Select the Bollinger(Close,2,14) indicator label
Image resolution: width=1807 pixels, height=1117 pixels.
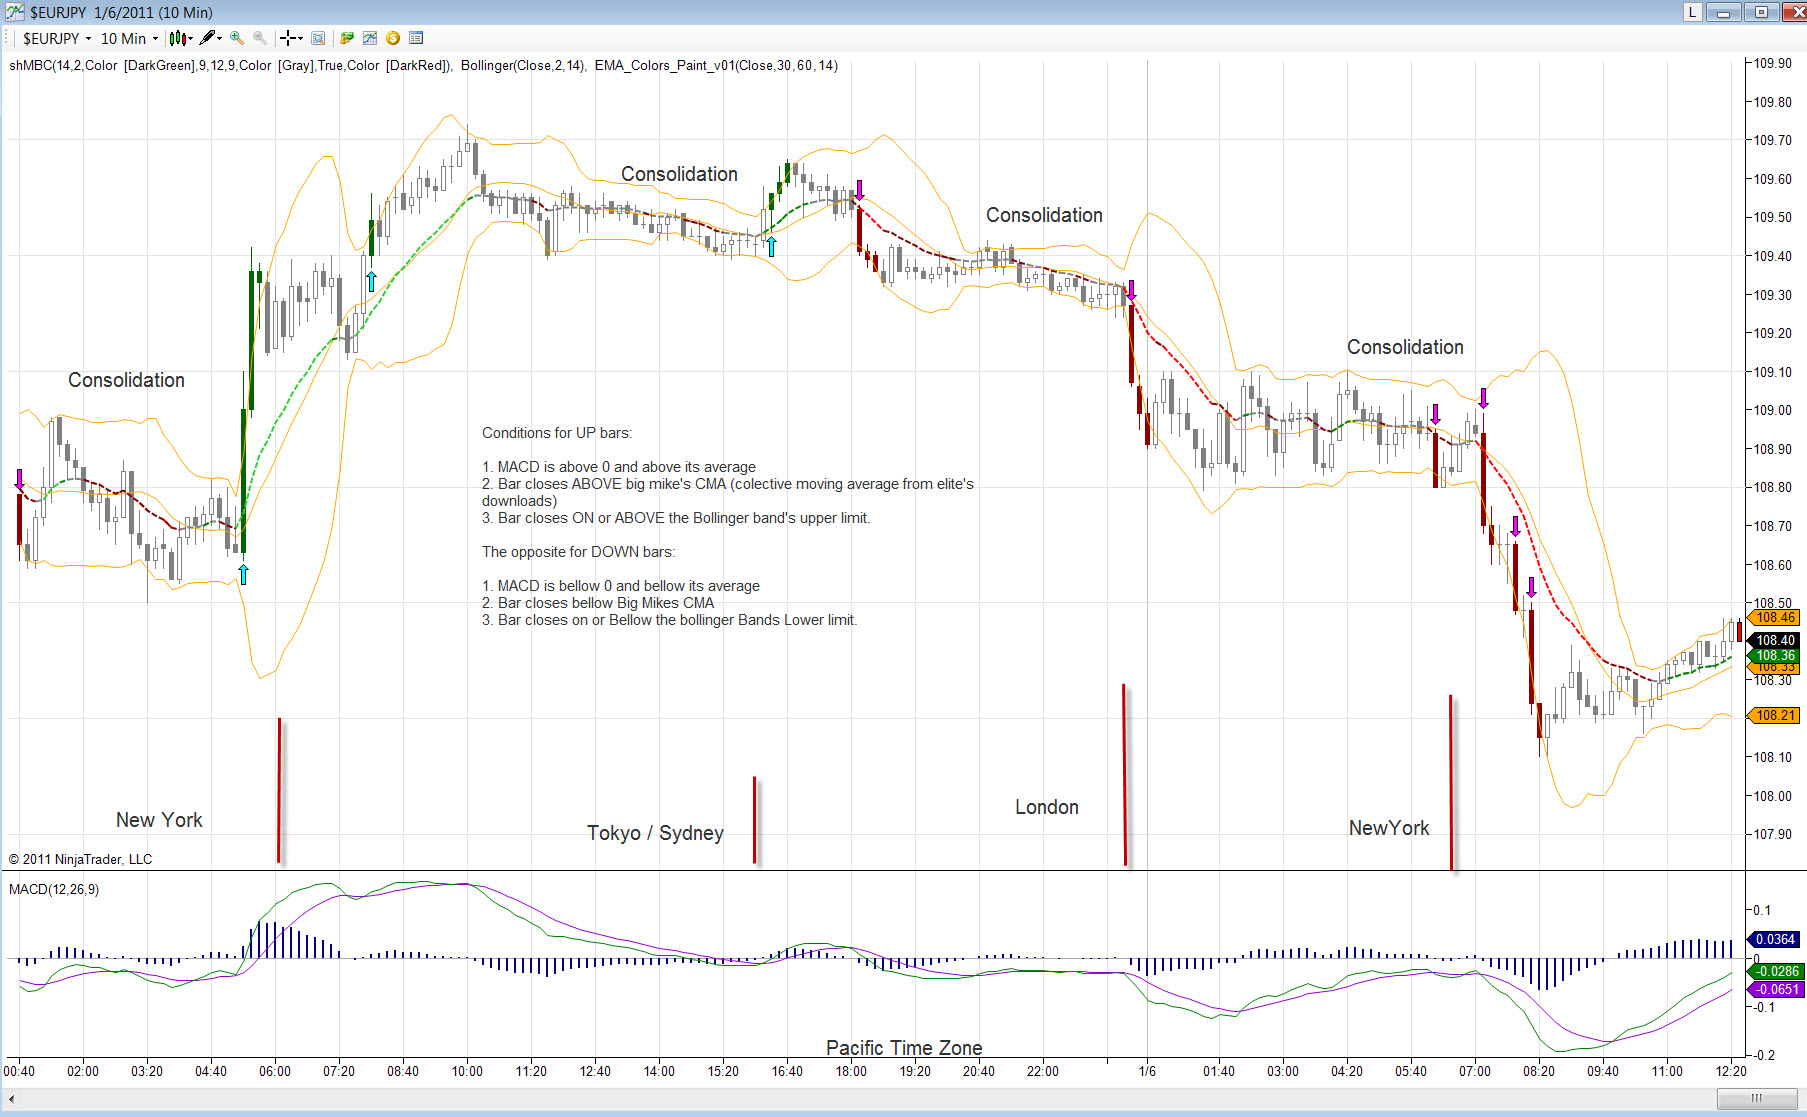coord(524,66)
